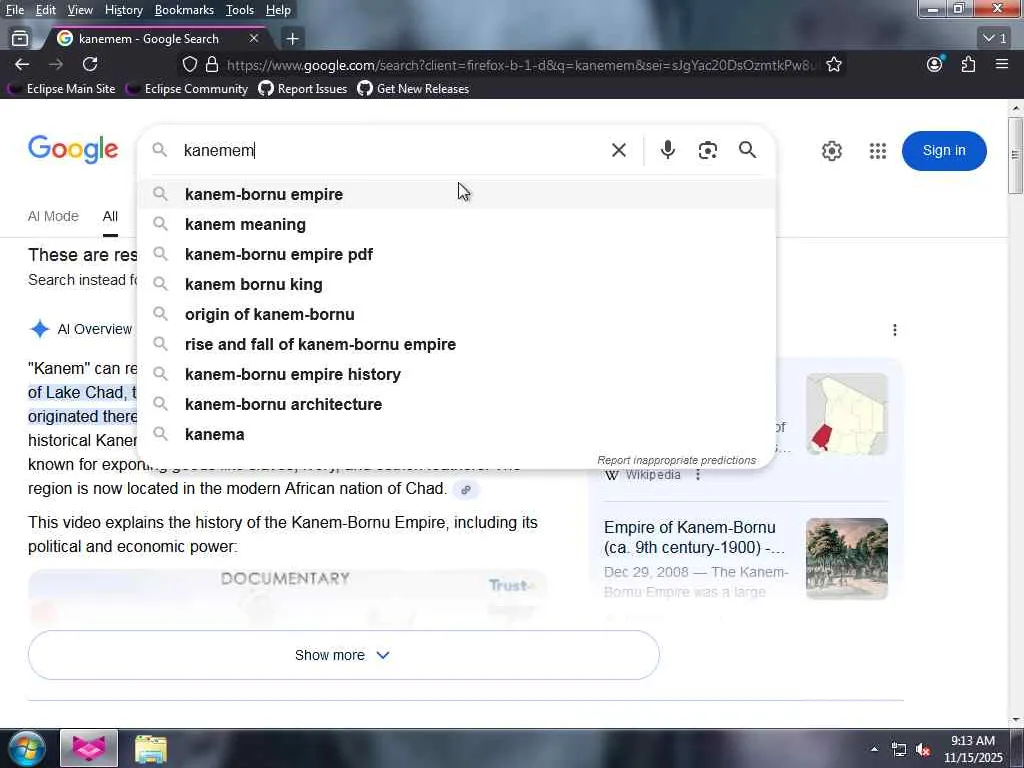Open Eclipse Community bookmark
Screen dimensions: 1024x768
click(187, 89)
